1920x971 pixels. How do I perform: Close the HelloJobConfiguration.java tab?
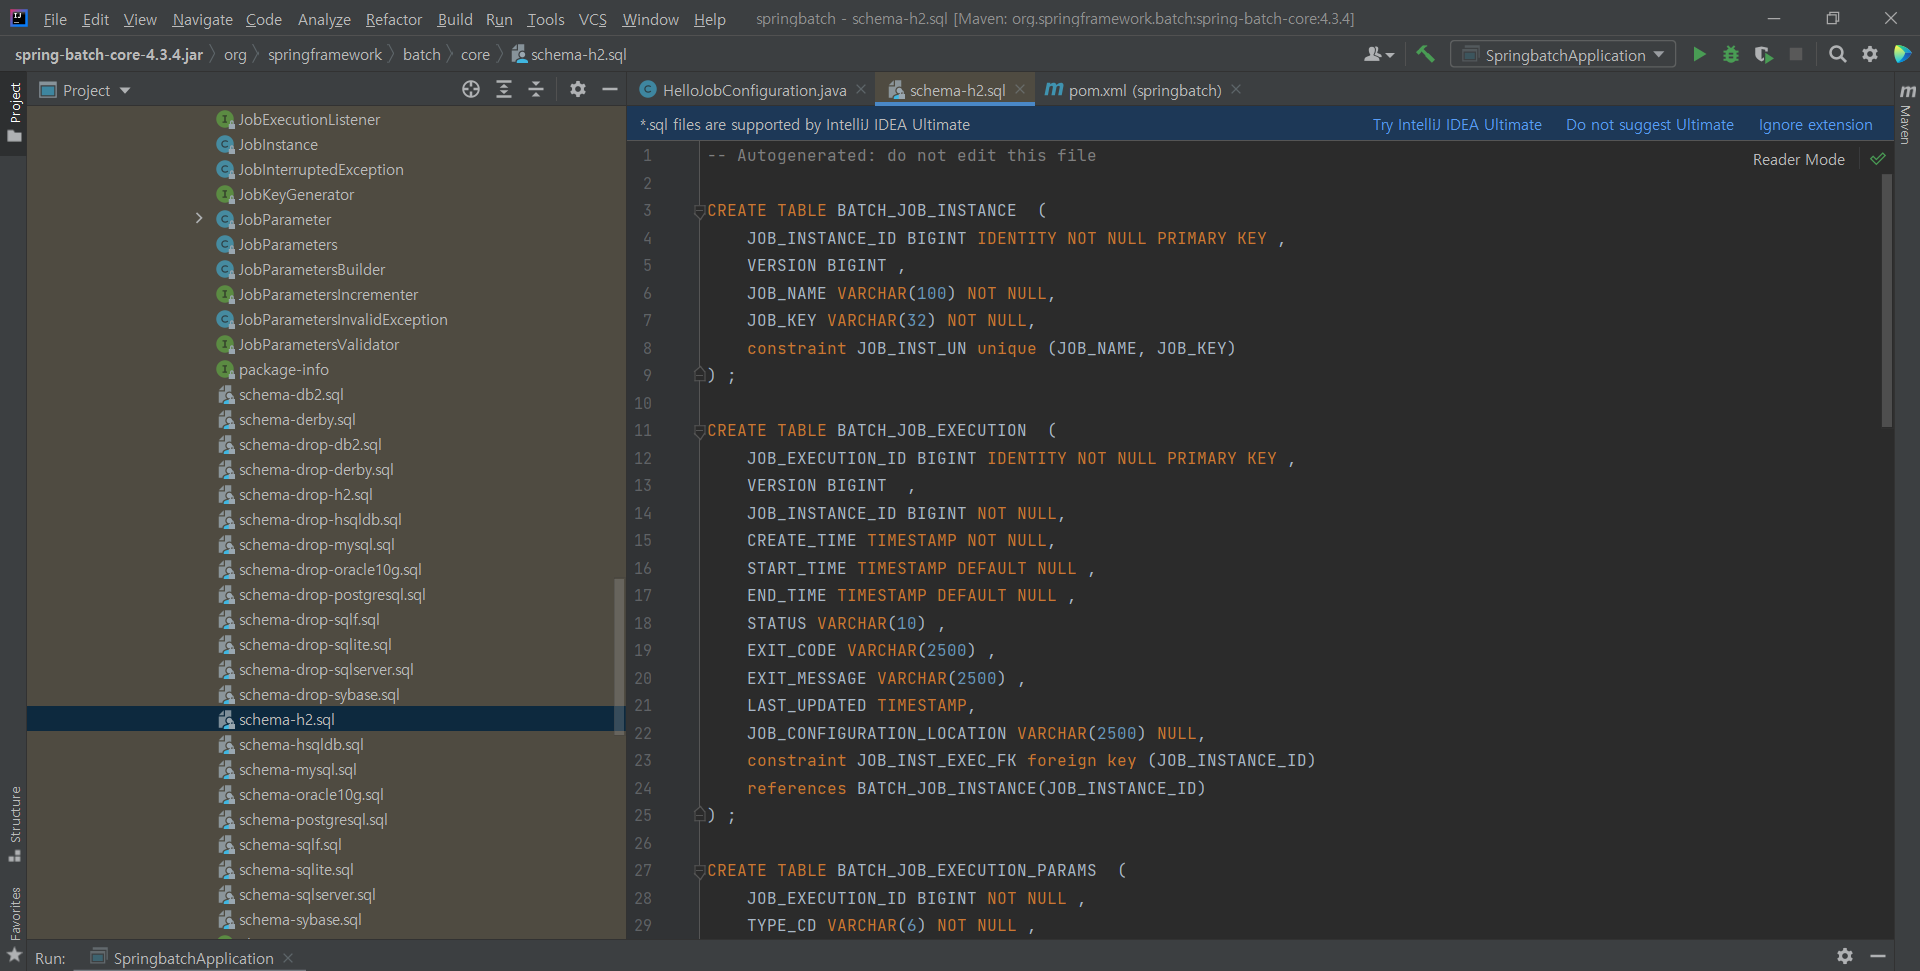tap(861, 90)
